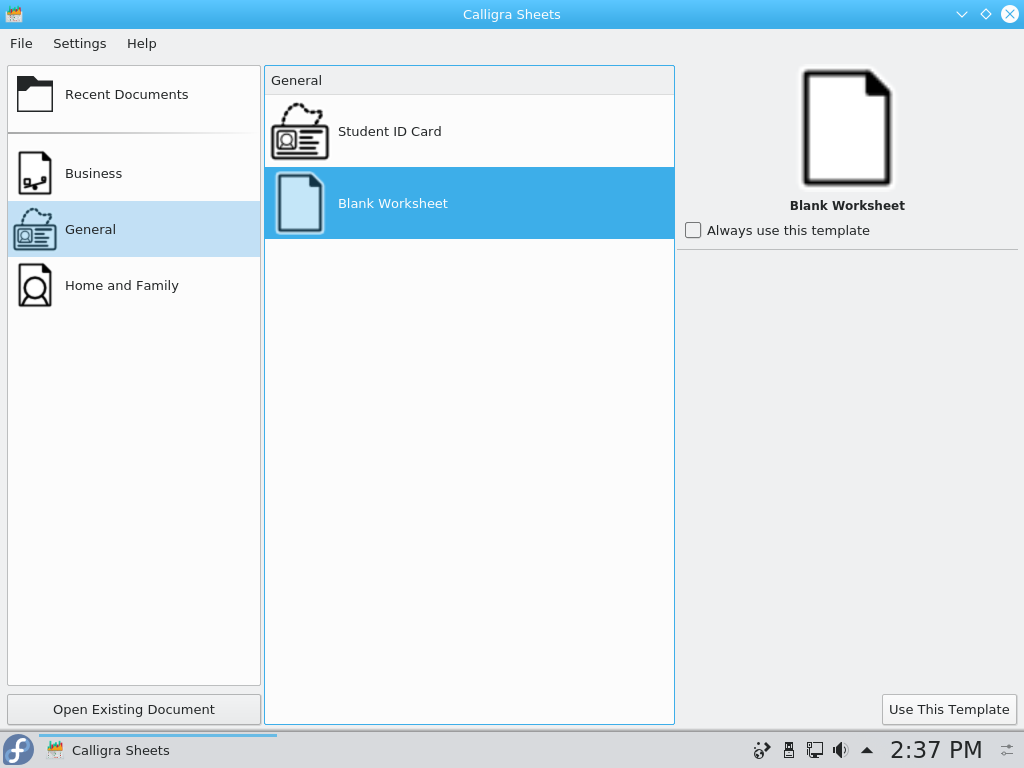Click the Open Existing Document button
Image resolution: width=1024 pixels, height=768 pixels.
[134, 709]
